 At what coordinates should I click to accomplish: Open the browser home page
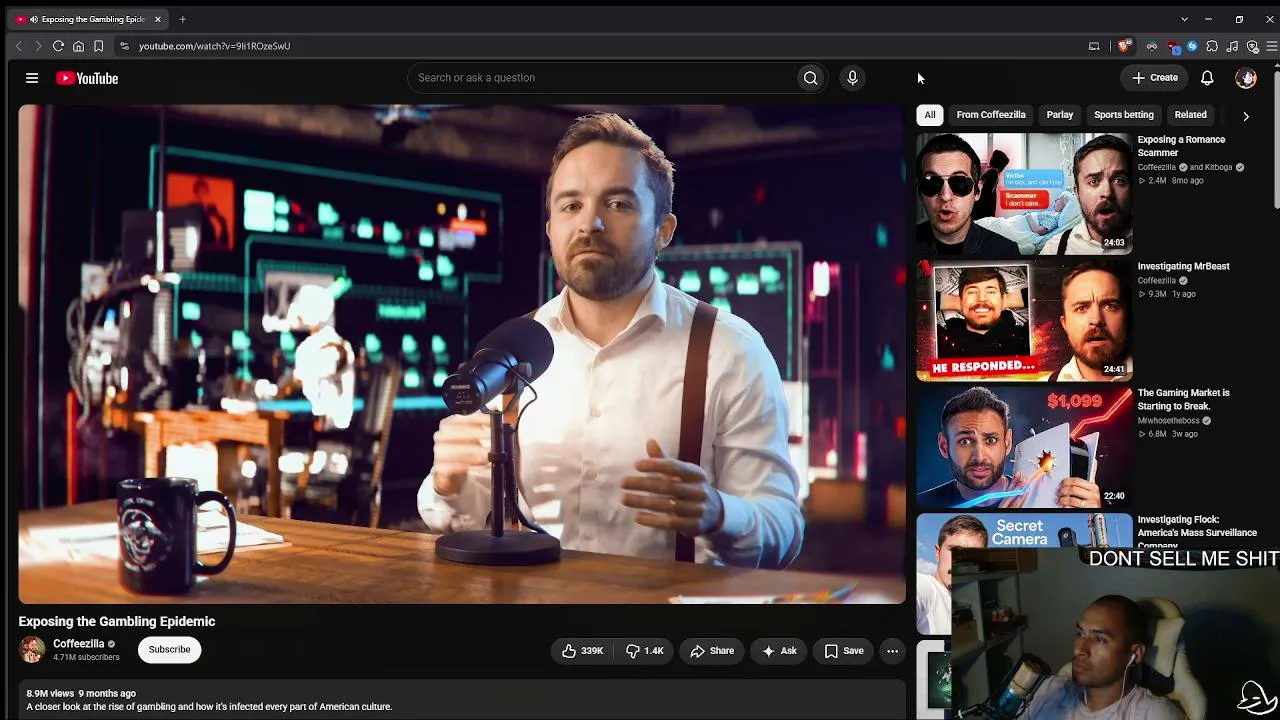[78, 46]
